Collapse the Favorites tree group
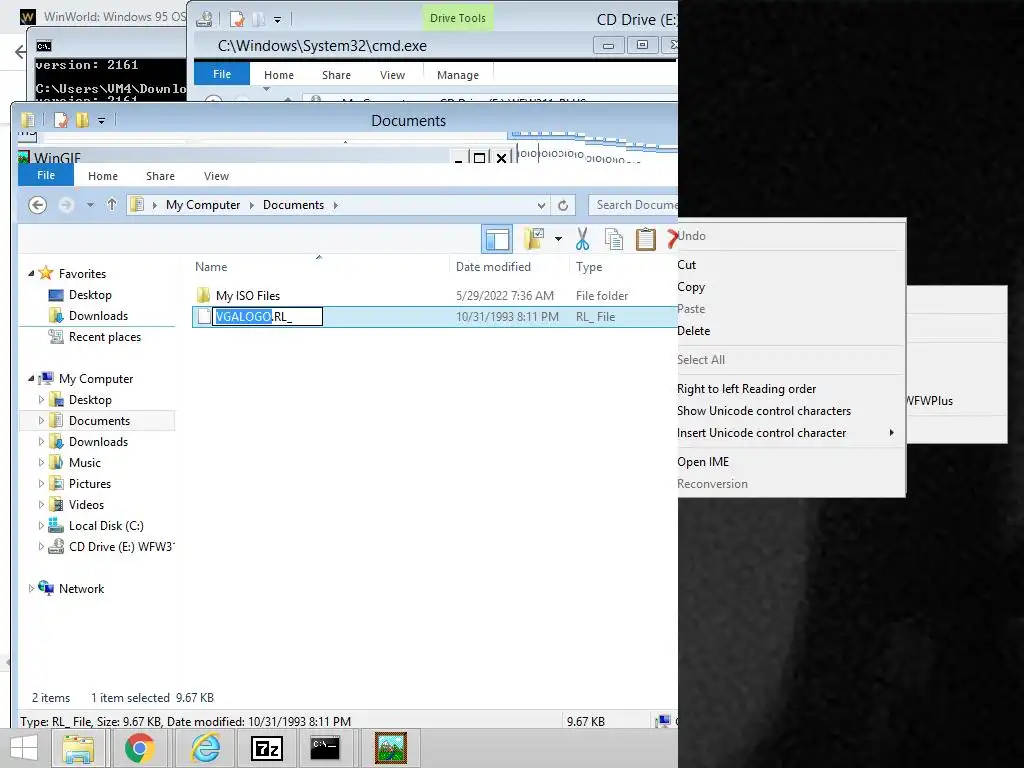1024x768 pixels. (31, 274)
